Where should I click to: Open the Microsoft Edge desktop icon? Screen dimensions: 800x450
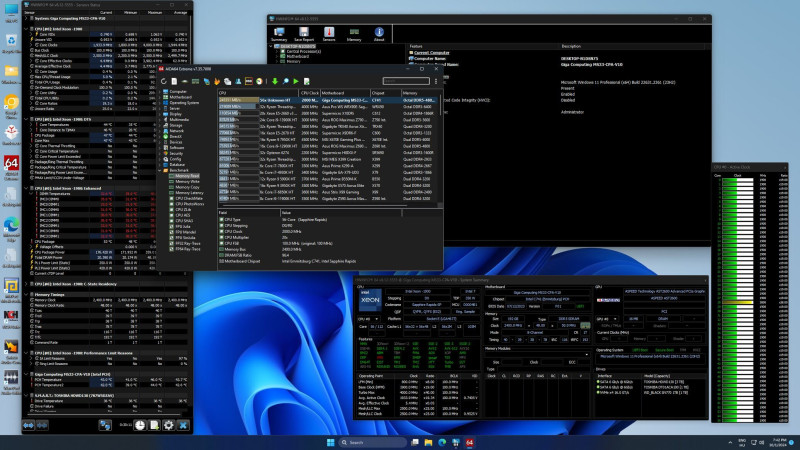tap(11, 229)
